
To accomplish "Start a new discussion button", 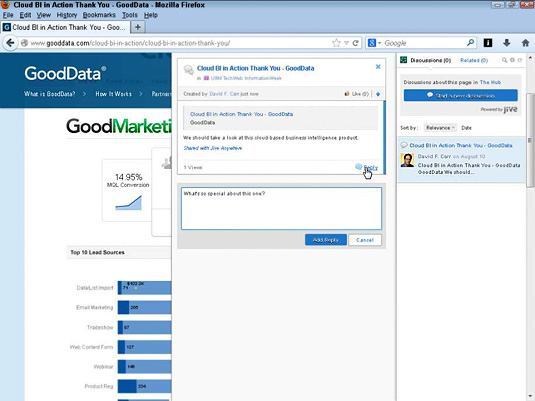I will point(460,95).
